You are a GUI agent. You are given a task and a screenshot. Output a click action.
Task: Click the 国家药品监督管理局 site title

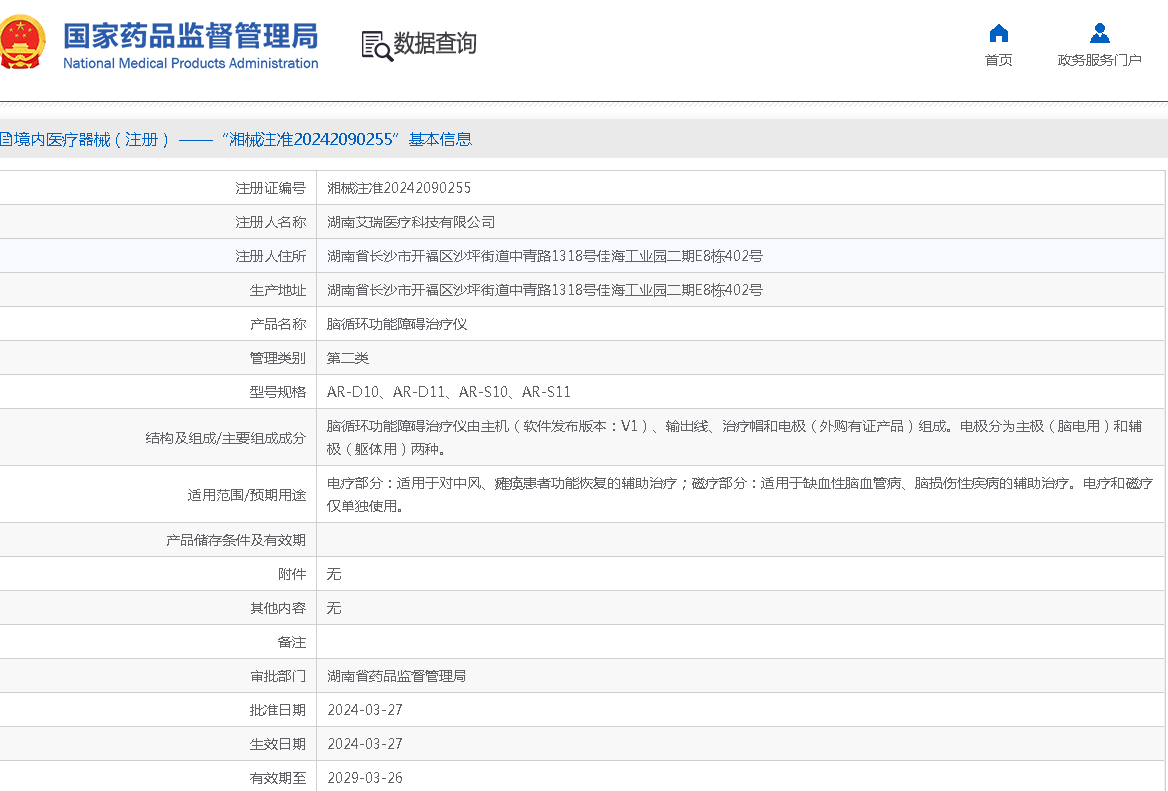click(x=190, y=35)
